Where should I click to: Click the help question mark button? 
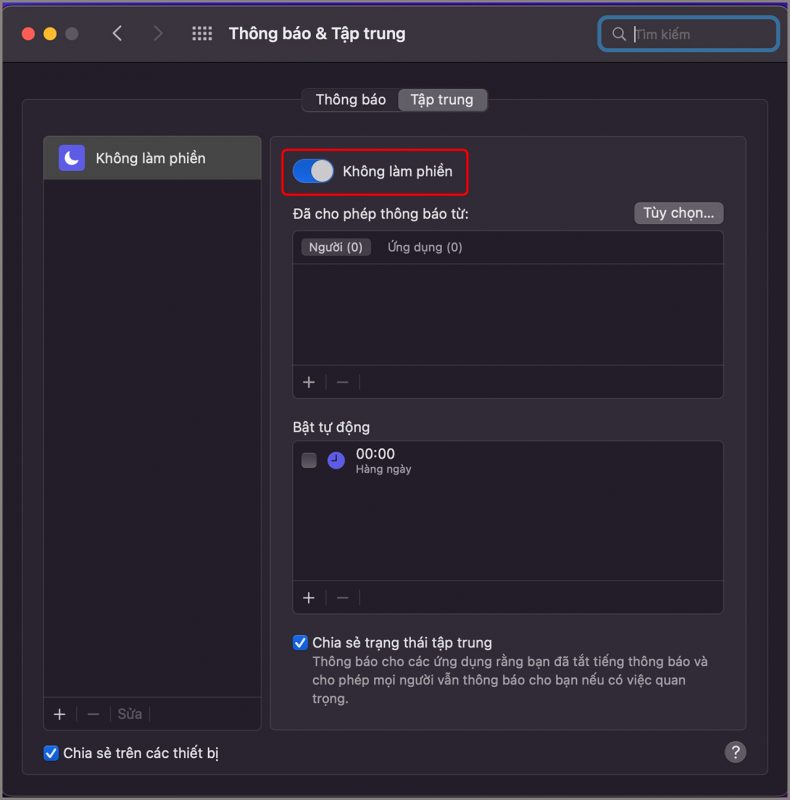coord(735,752)
